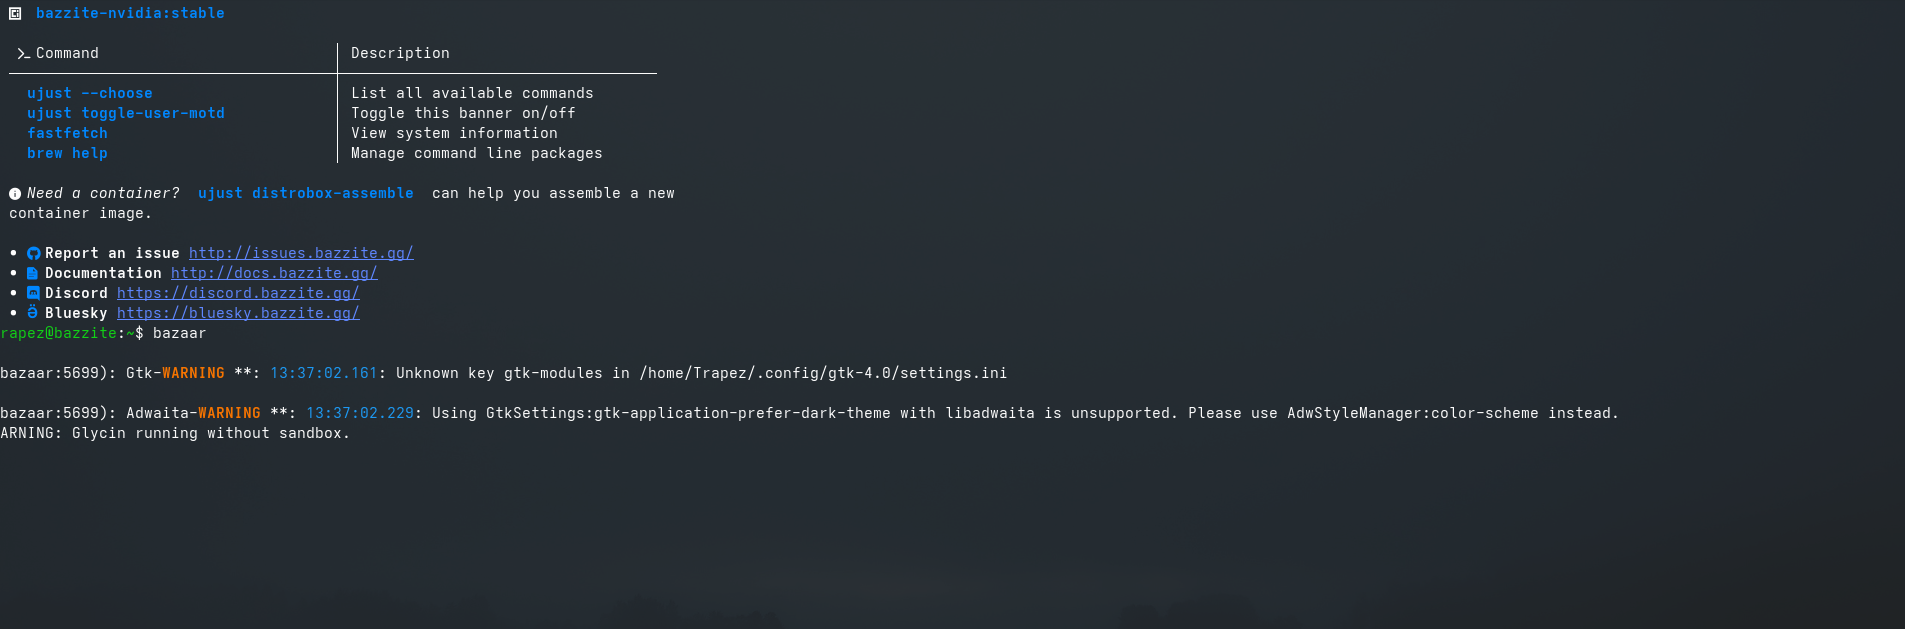Visit the bluesky.bazzite.gg link
The image size is (1905, 629).
[x=238, y=313]
